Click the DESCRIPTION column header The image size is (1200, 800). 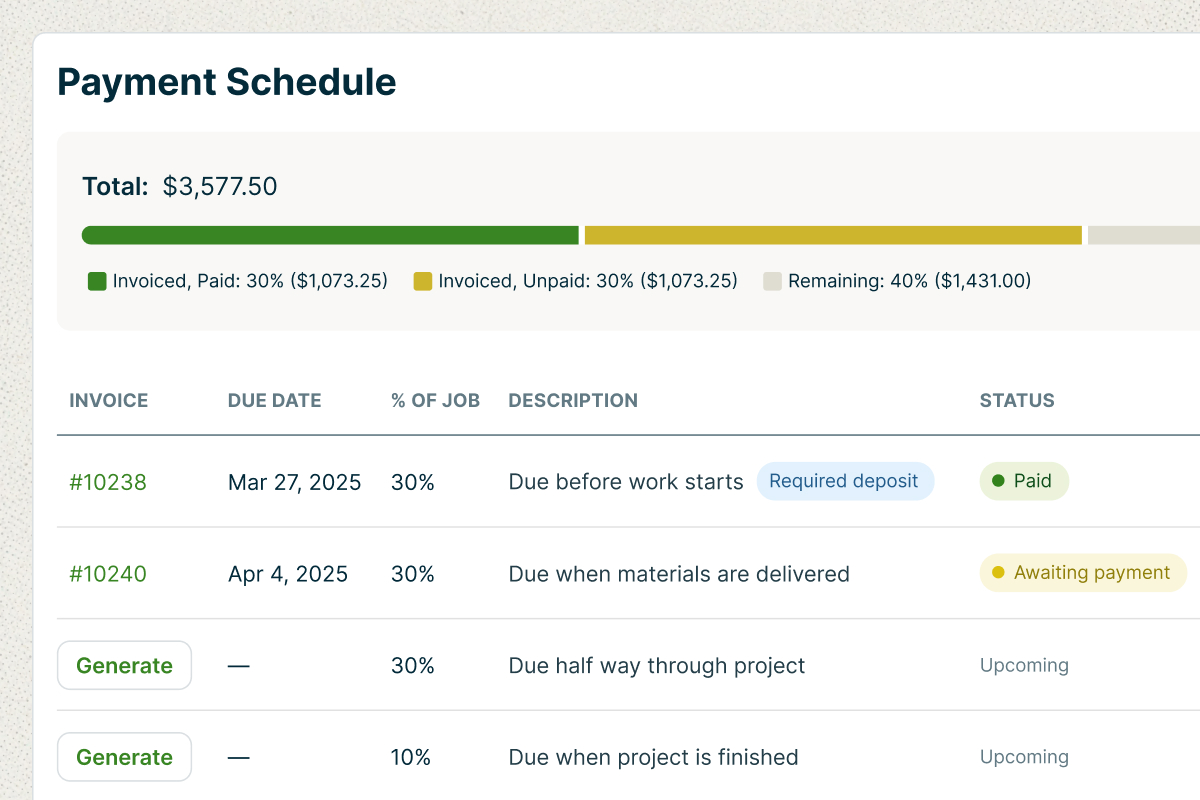[573, 401]
